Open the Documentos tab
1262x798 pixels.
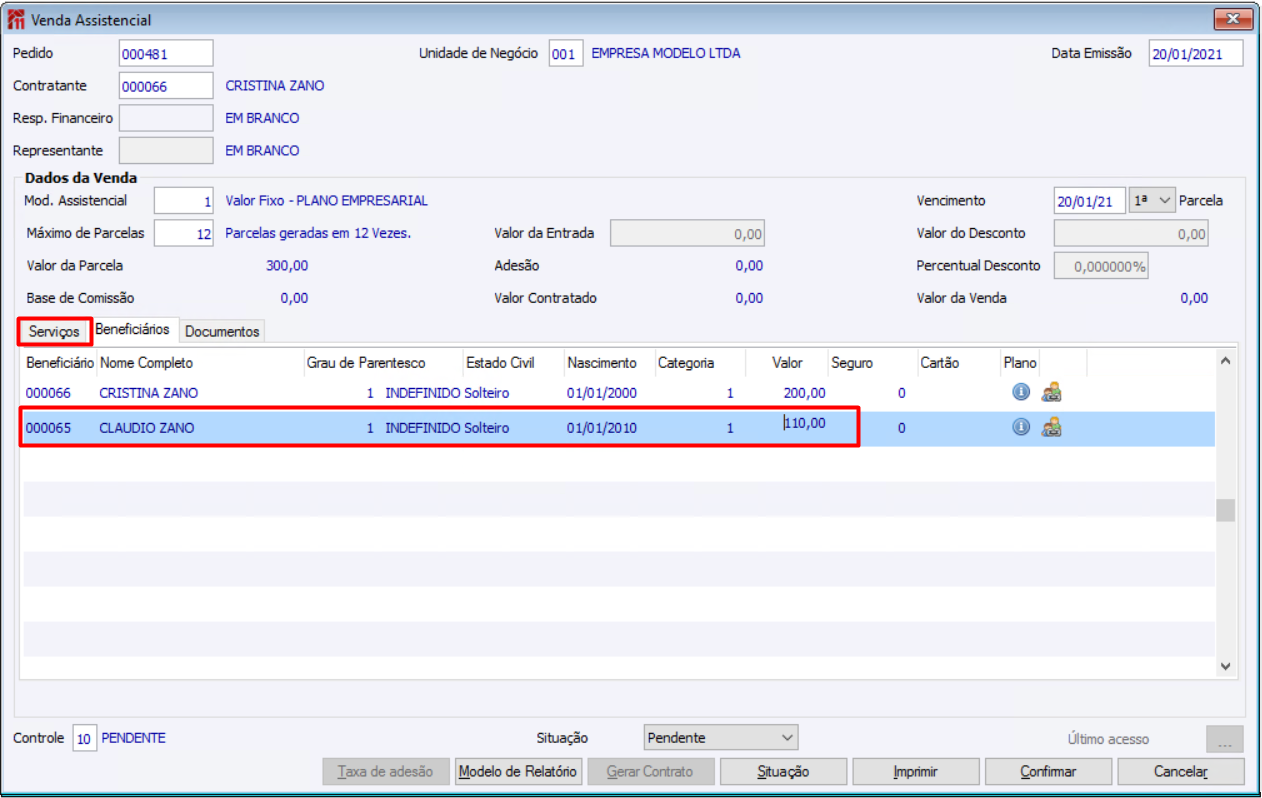(x=222, y=331)
